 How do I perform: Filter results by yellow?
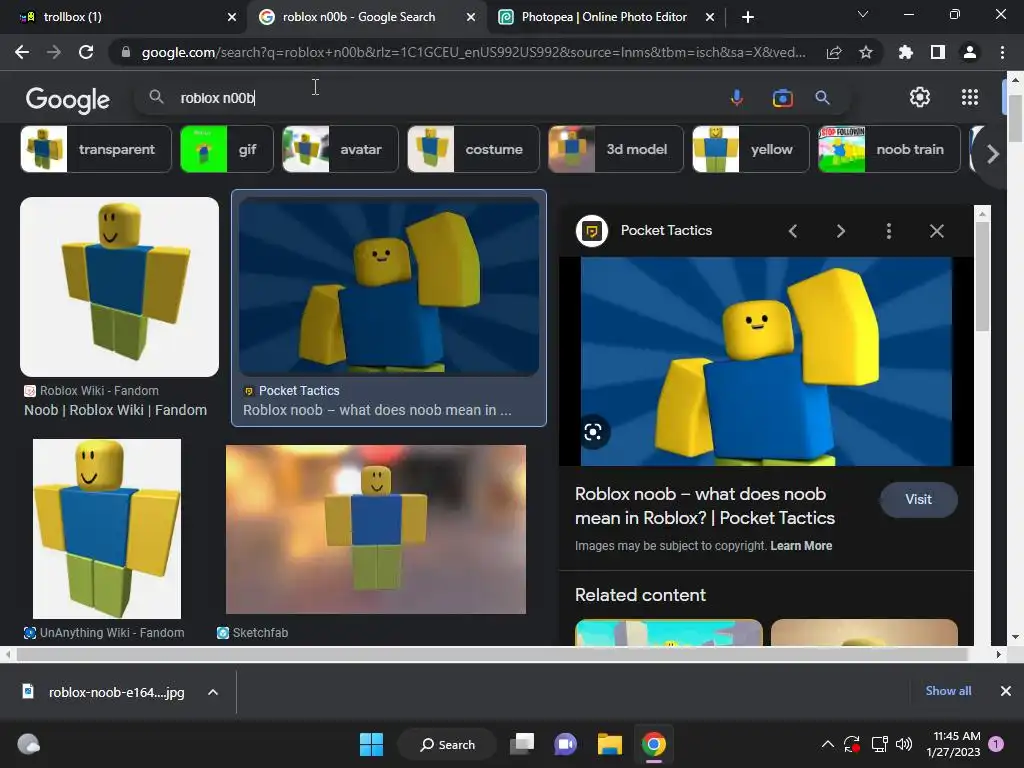coord(750,149)
